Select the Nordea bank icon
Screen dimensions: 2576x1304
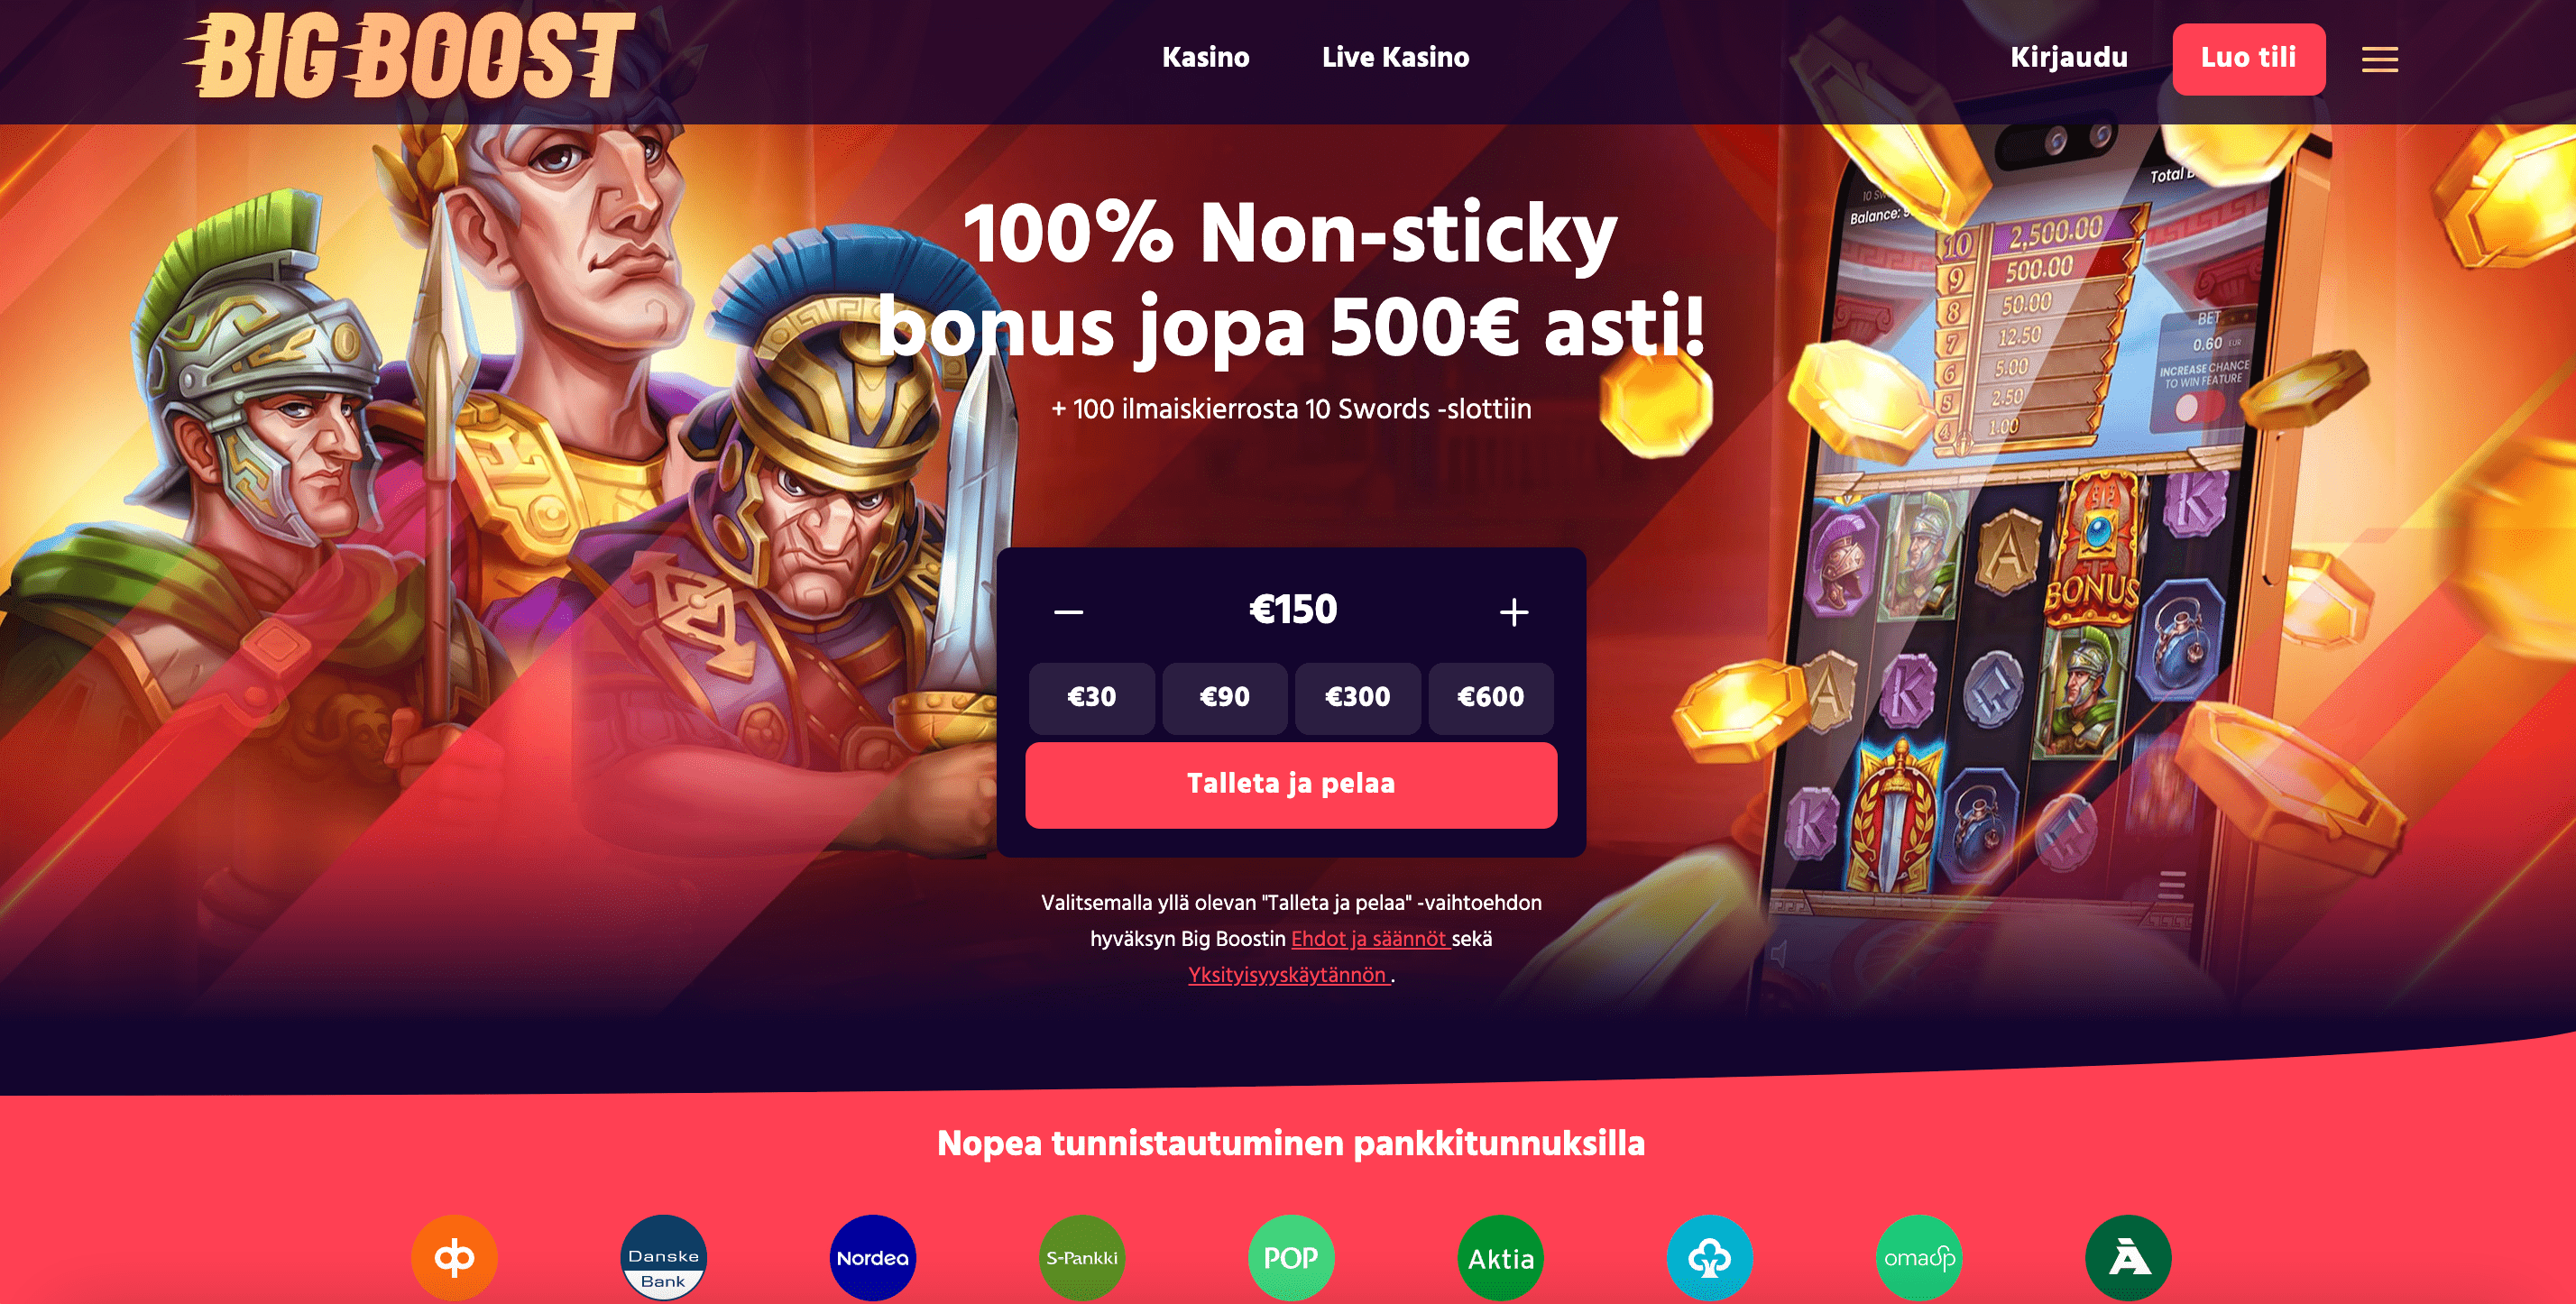click(x=872, y=1257)
